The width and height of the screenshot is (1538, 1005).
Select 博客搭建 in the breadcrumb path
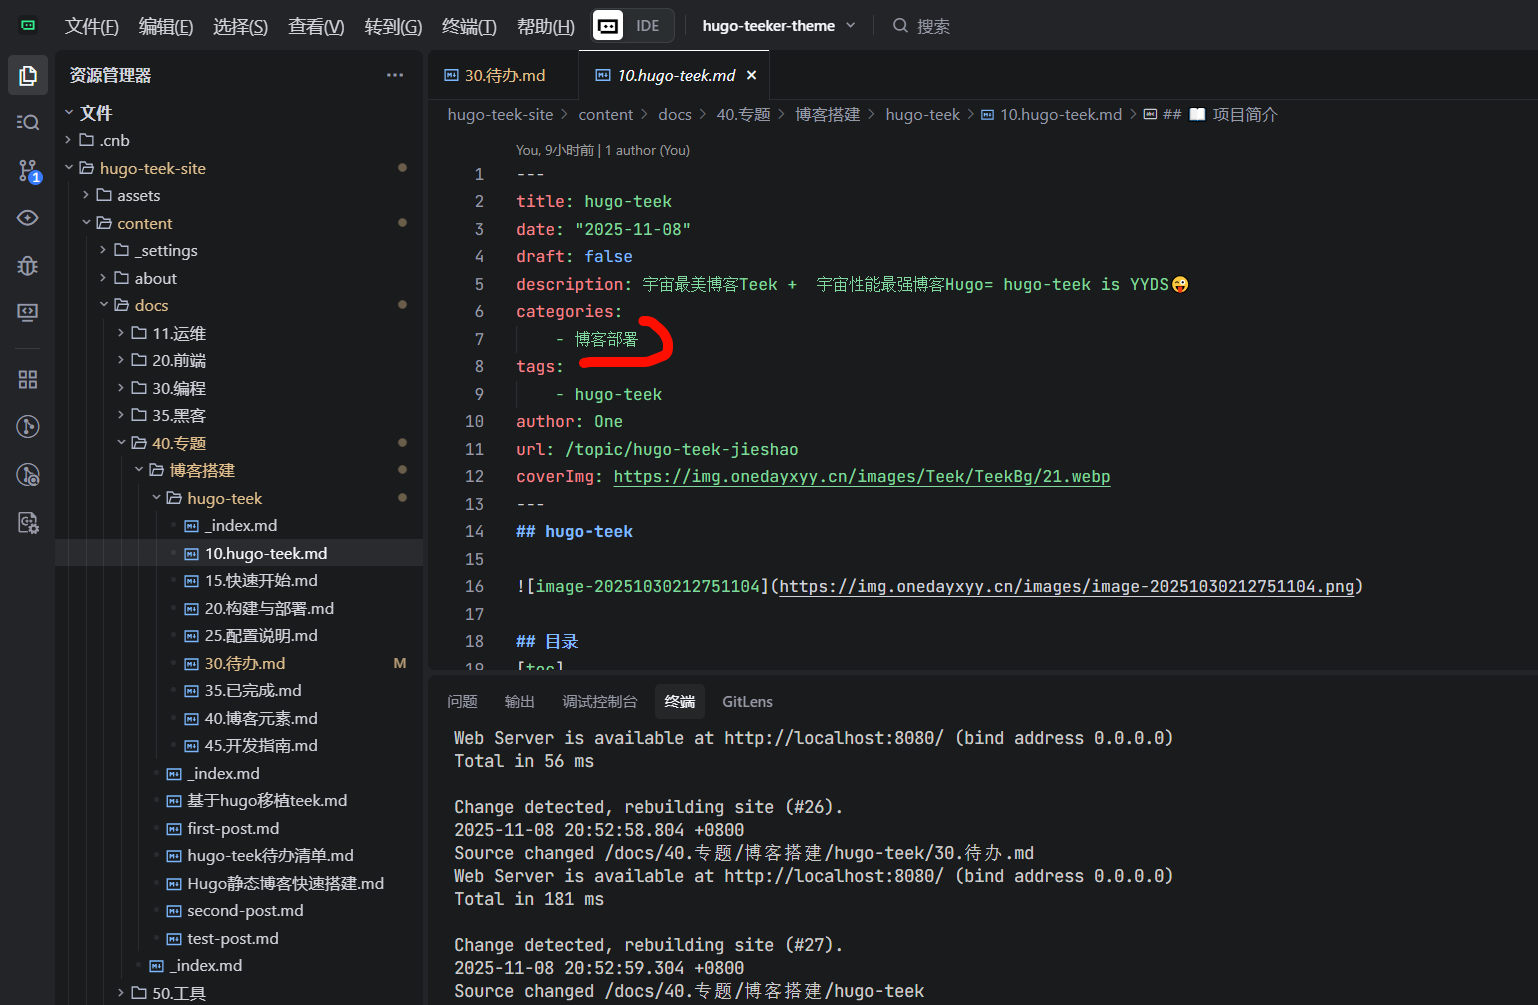827,115
